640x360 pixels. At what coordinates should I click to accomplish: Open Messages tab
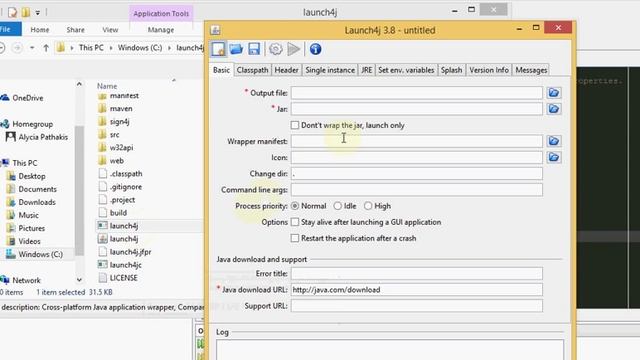531,70
